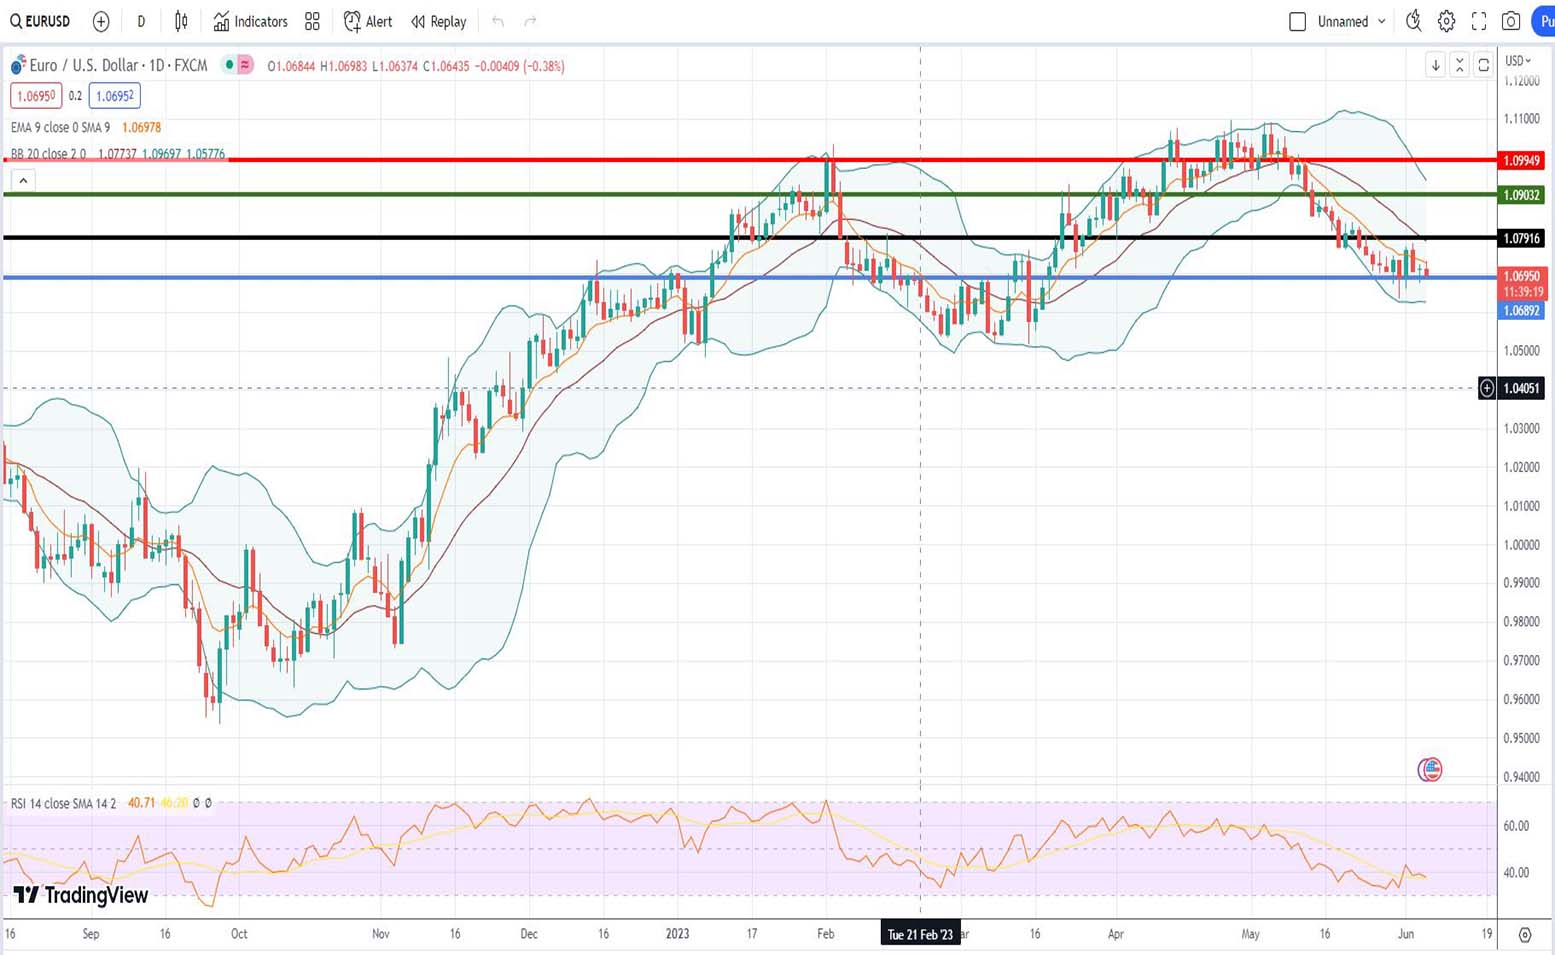Screen dimensions: 1555x955
Task: Start bar Replay mode
Action: click(x=439, y=21)
